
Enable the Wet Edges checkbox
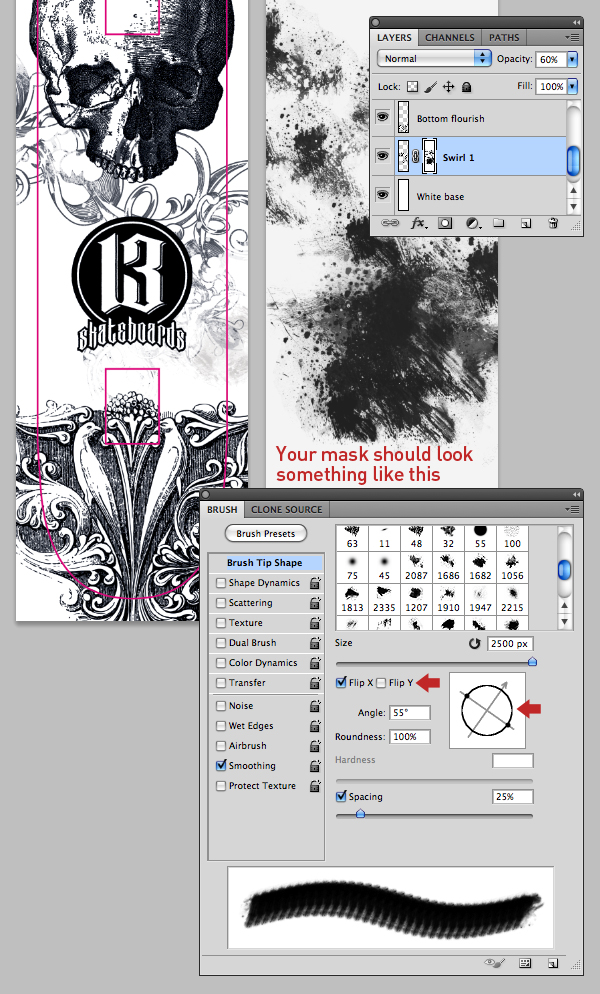(221, 726)
